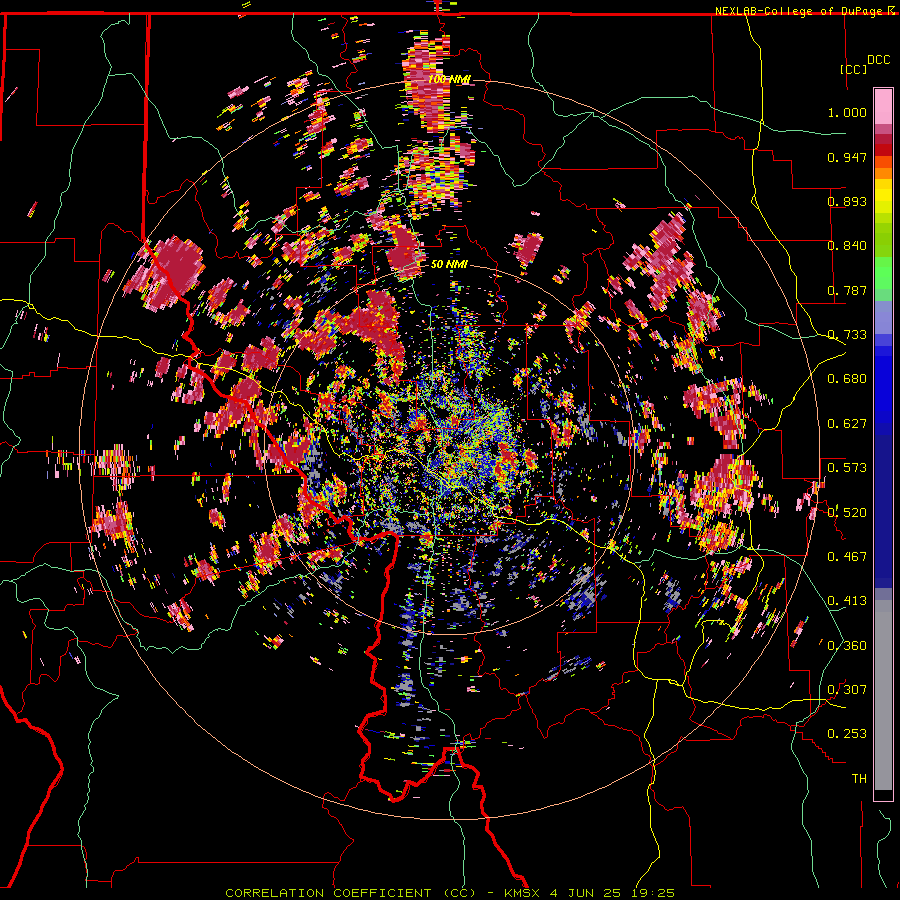Viewport: 900px width, 900px height.
Task: Select the 0.413 scale value
Action: pos(847,601)
